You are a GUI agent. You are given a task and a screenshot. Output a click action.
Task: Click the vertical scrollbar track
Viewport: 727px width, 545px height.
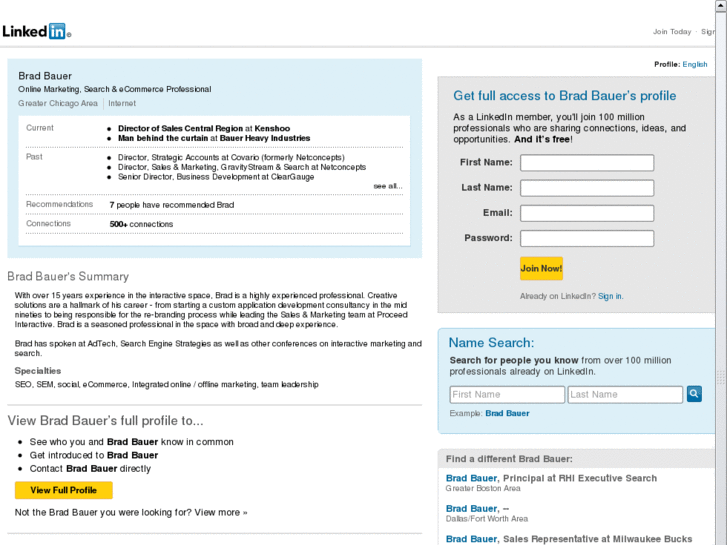pyautogui.click(x=721, y=278)
